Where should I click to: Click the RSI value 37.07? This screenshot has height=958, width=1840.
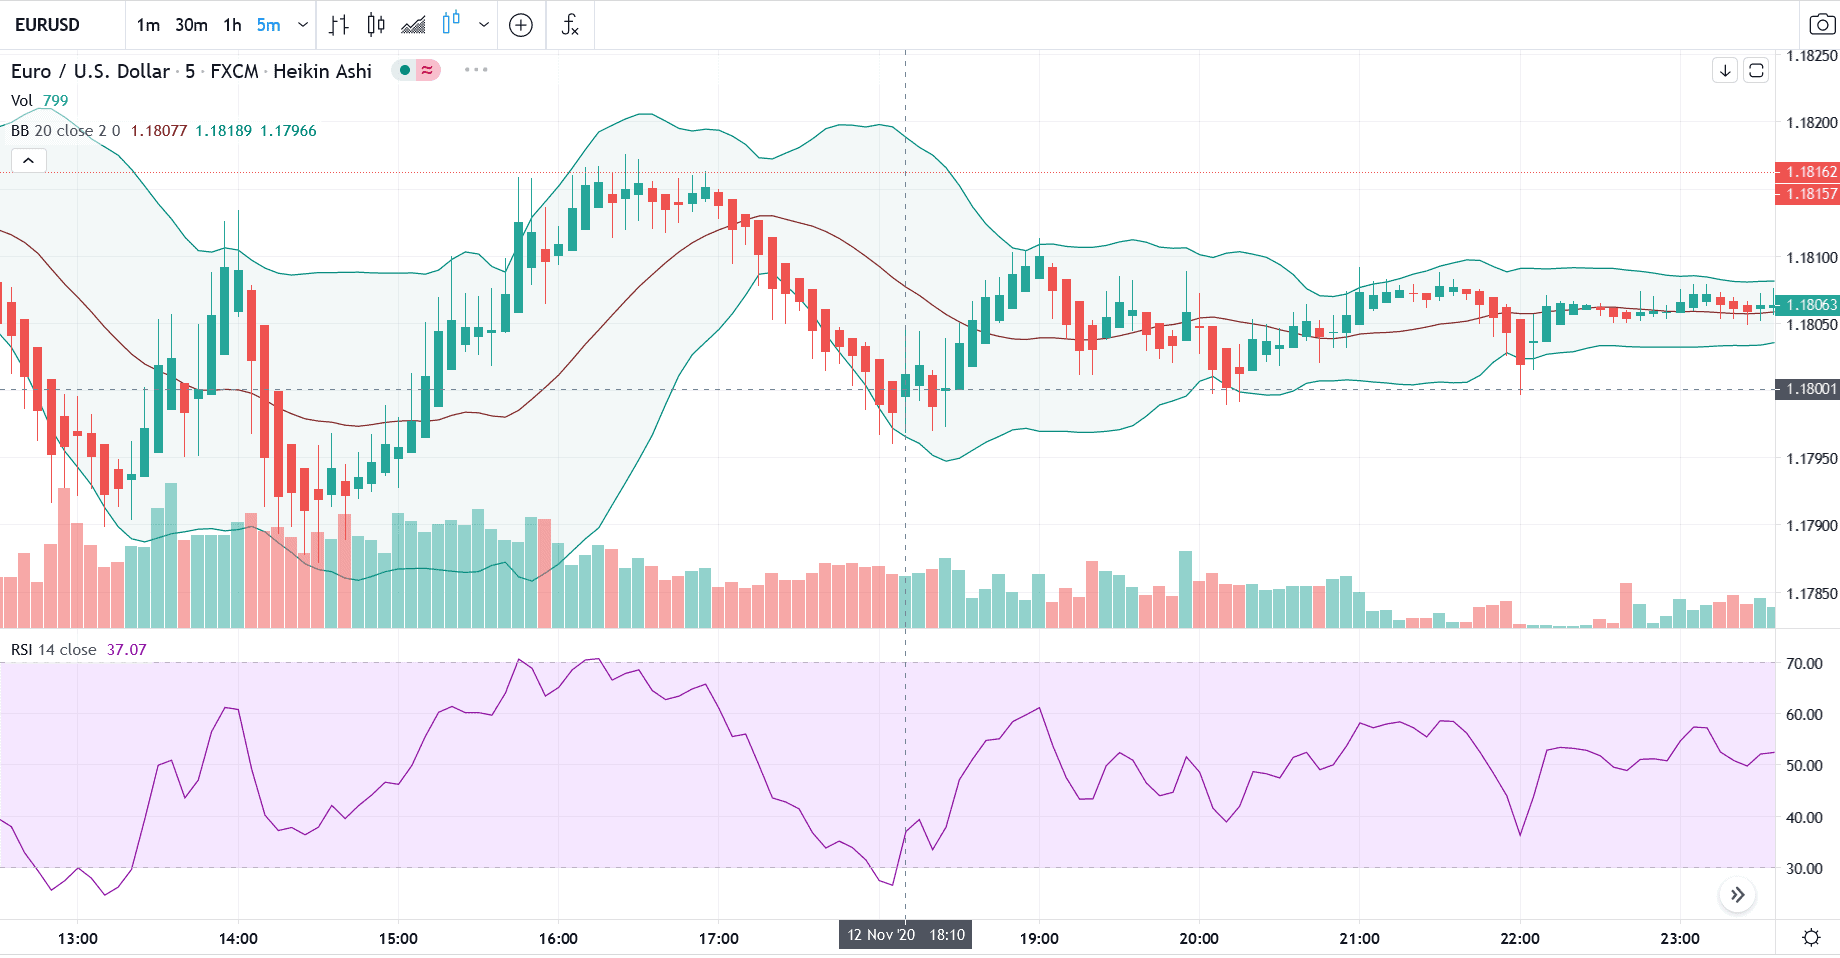127,650
